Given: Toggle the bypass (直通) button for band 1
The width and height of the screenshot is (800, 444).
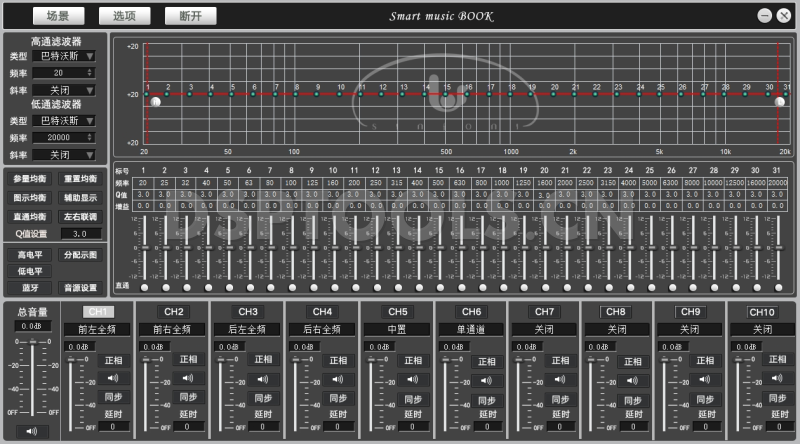Looking at the screenshot, I should pyautogui.click(x=143, y=287).
